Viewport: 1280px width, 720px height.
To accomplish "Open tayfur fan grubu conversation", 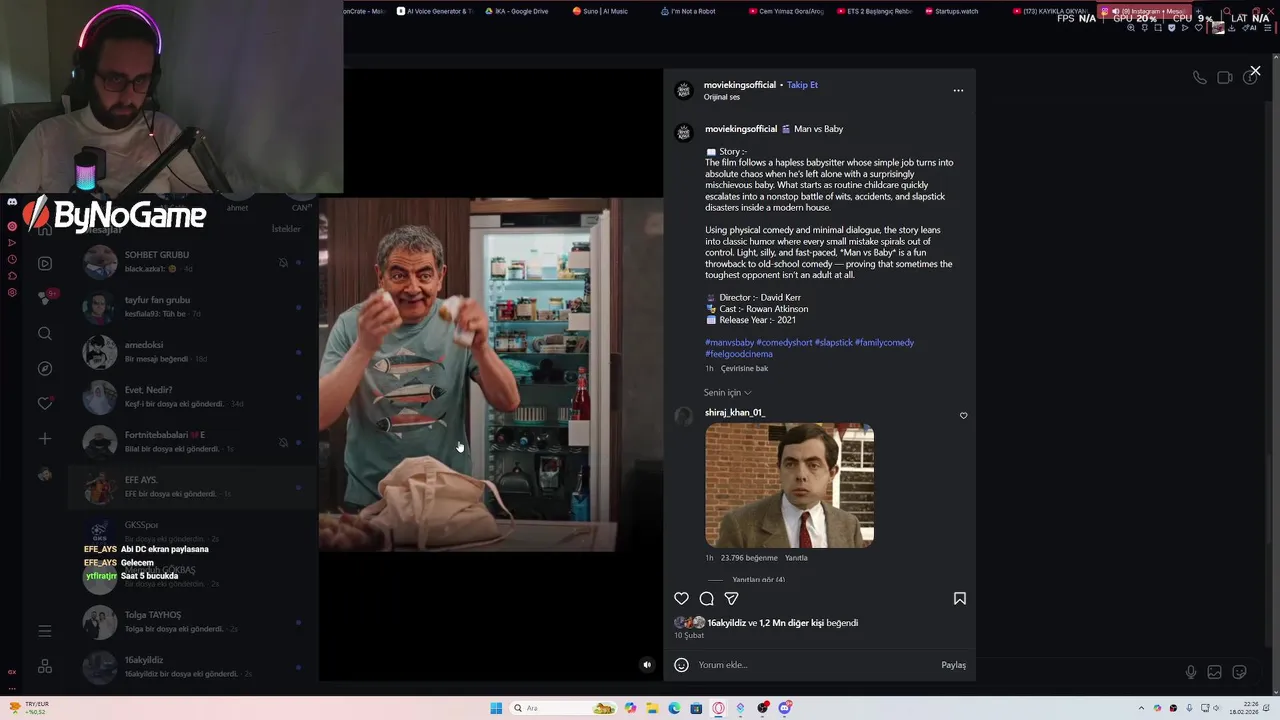I will pyautogui.click(x=192, y=307).
